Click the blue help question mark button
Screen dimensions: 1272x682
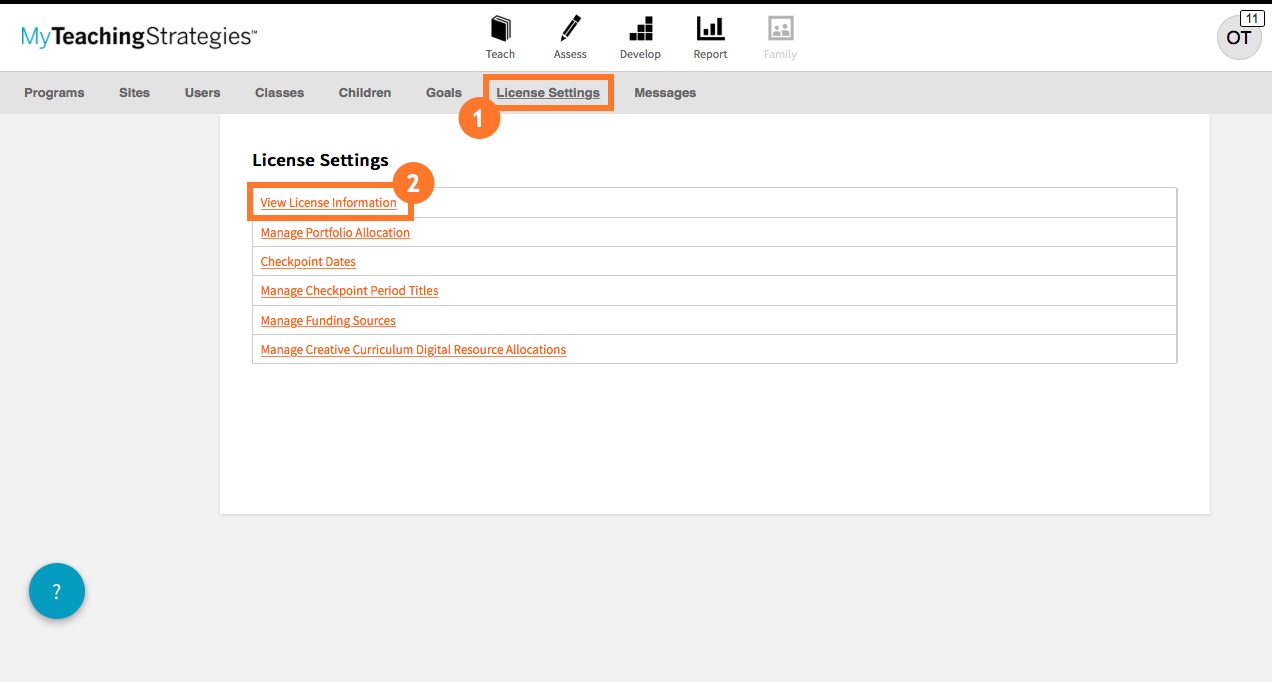point(57,591)
